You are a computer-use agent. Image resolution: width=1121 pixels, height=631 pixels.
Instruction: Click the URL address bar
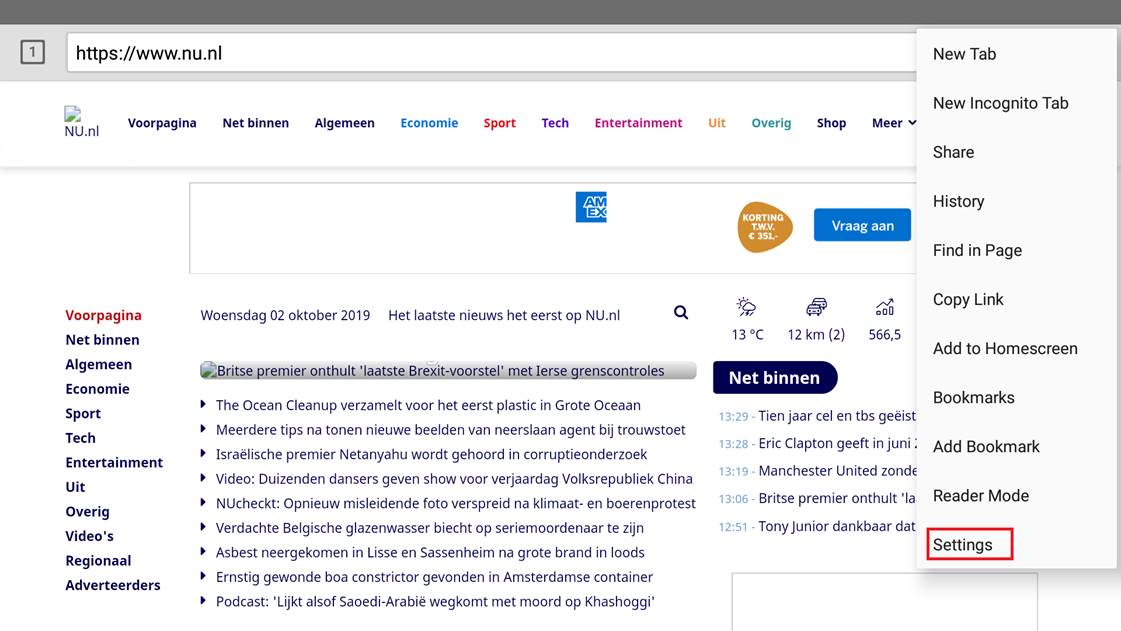click(x=490, y=53)
